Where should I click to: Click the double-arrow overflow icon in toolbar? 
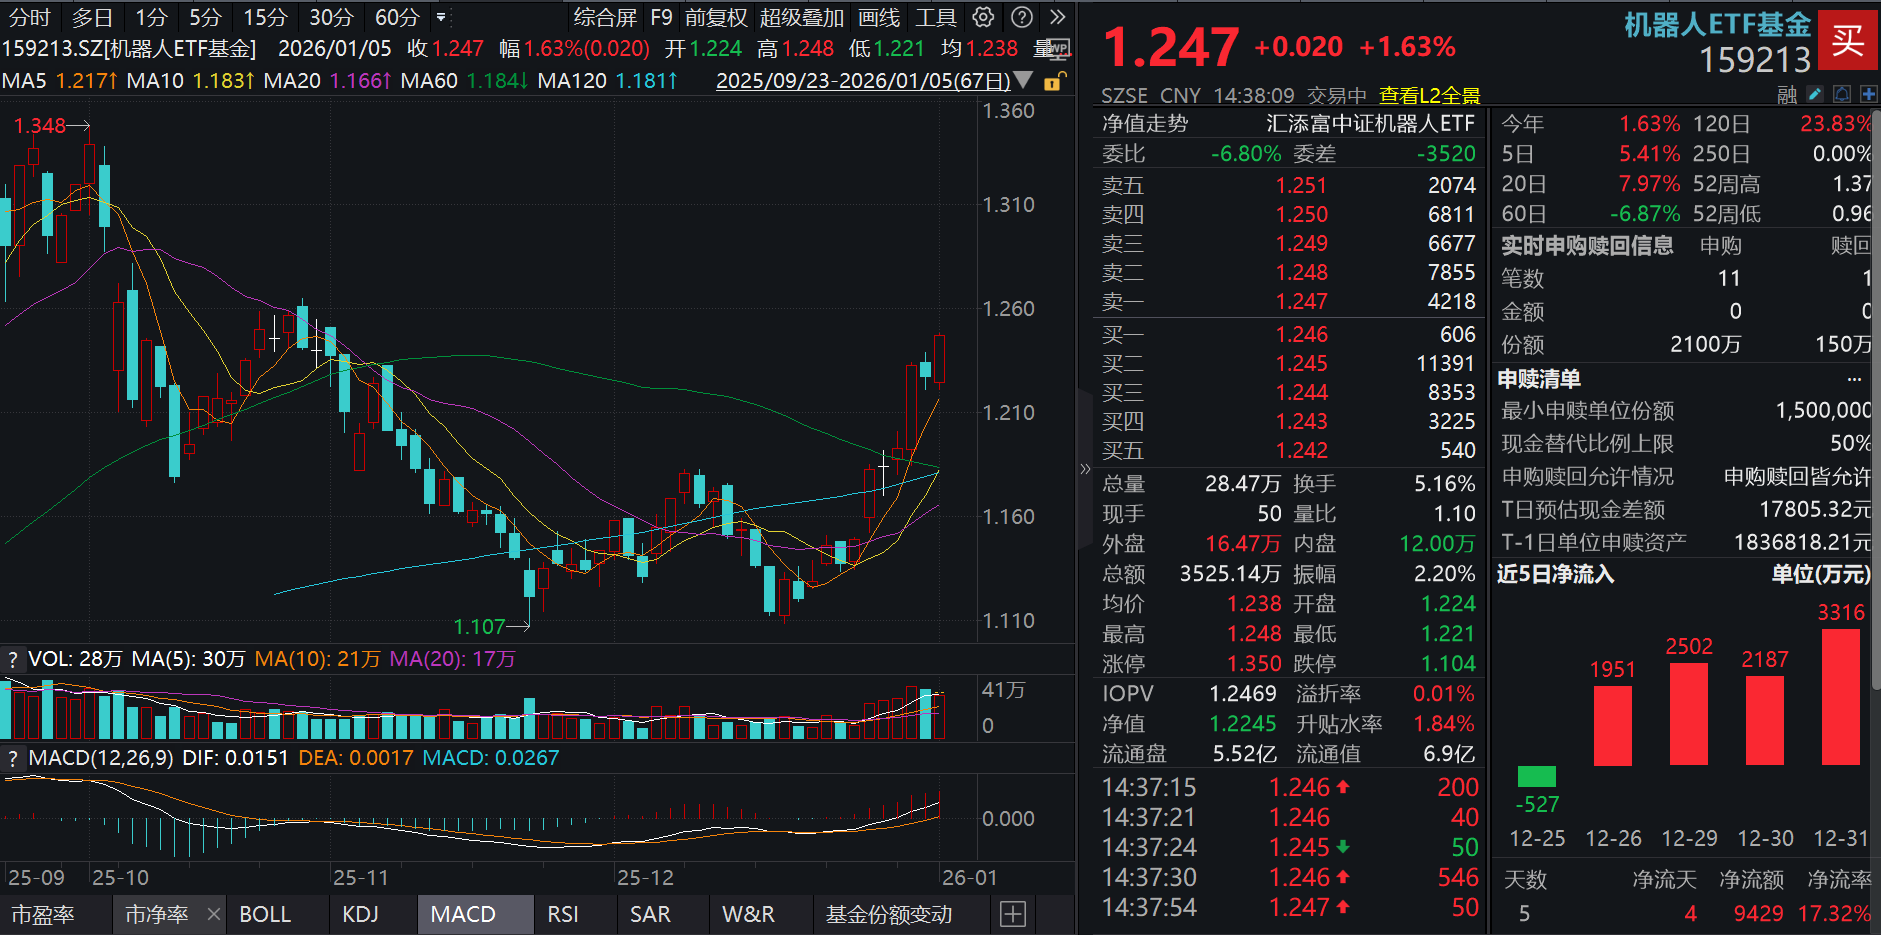(x=1057, y=17)
